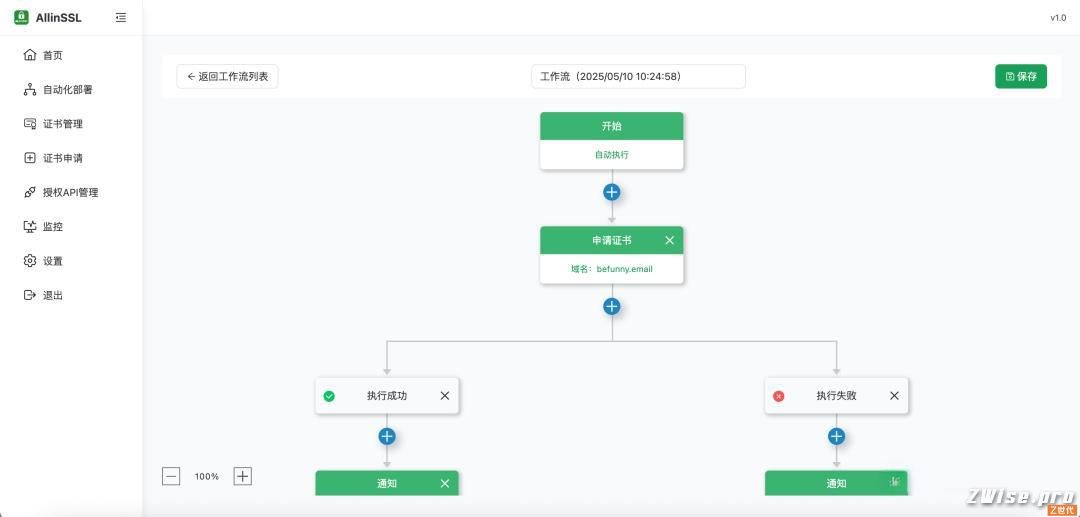The image size is (1080, 517).
Task: Select the 申请证书 node header
Action: (x=612, y=240)
